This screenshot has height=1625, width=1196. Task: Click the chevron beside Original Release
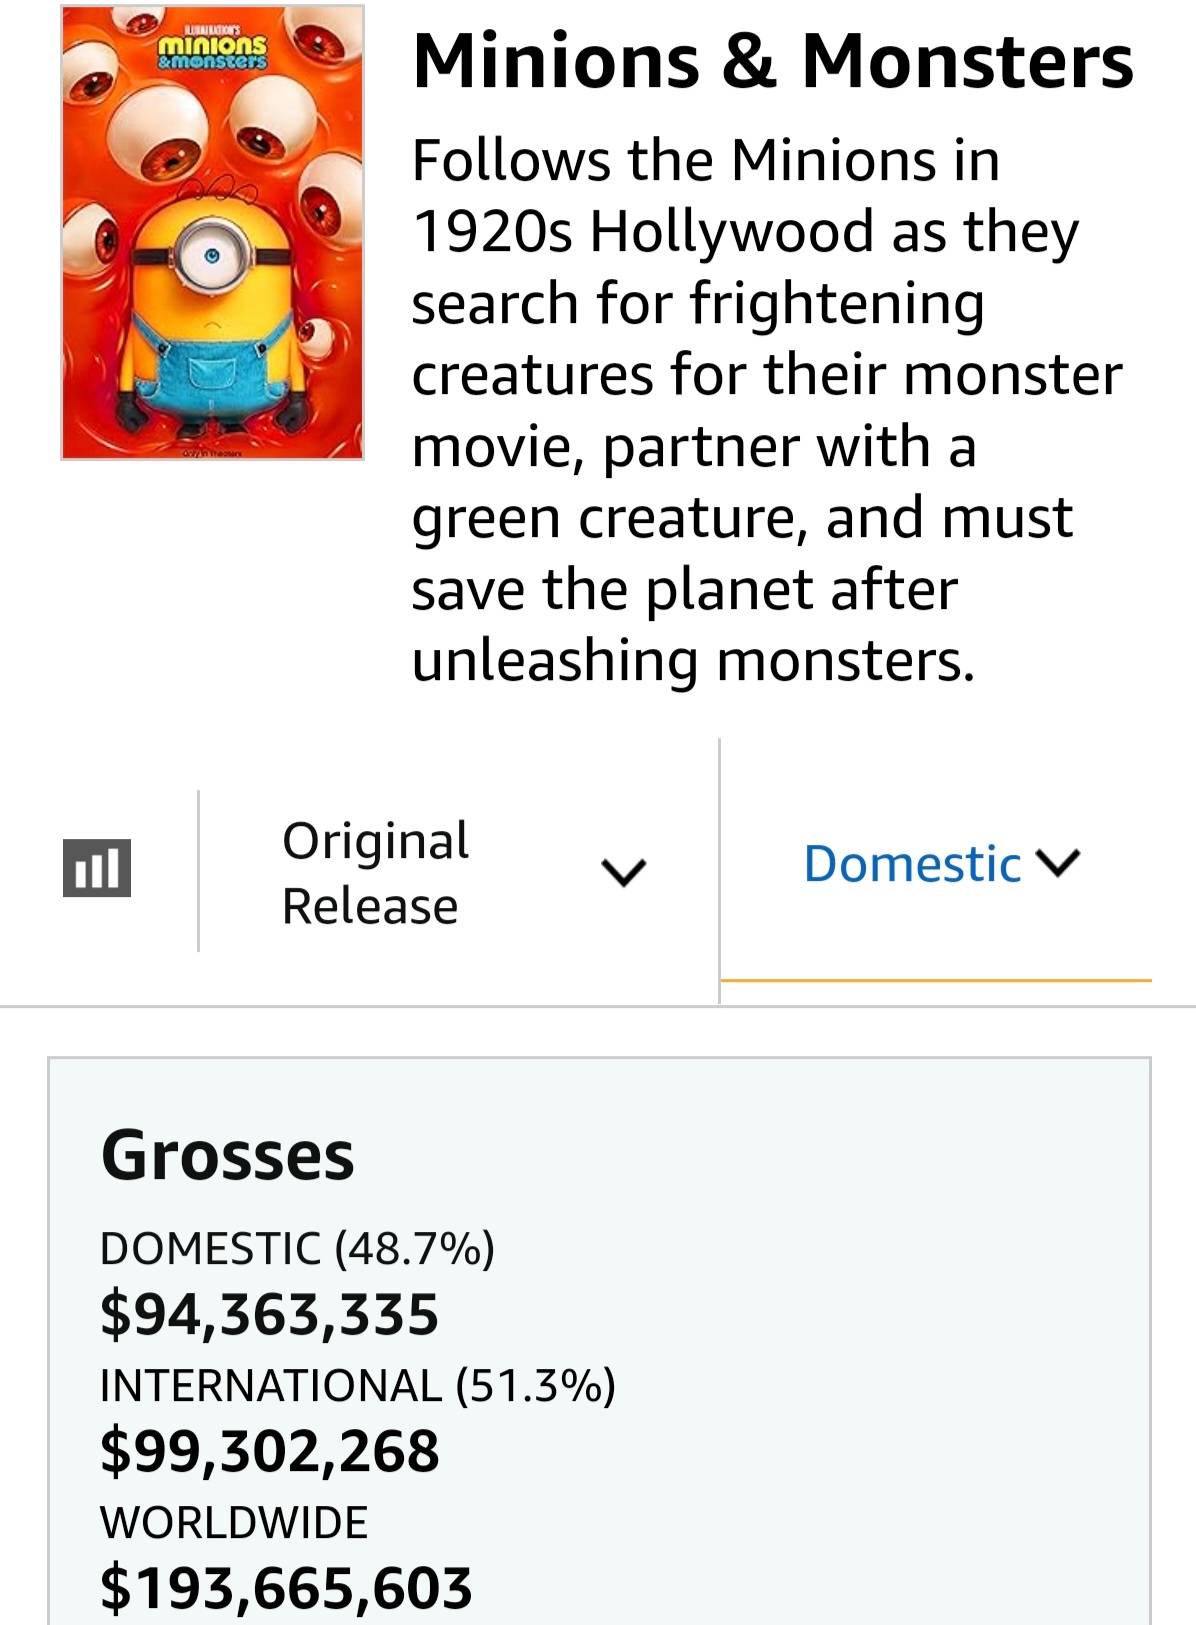624,872
